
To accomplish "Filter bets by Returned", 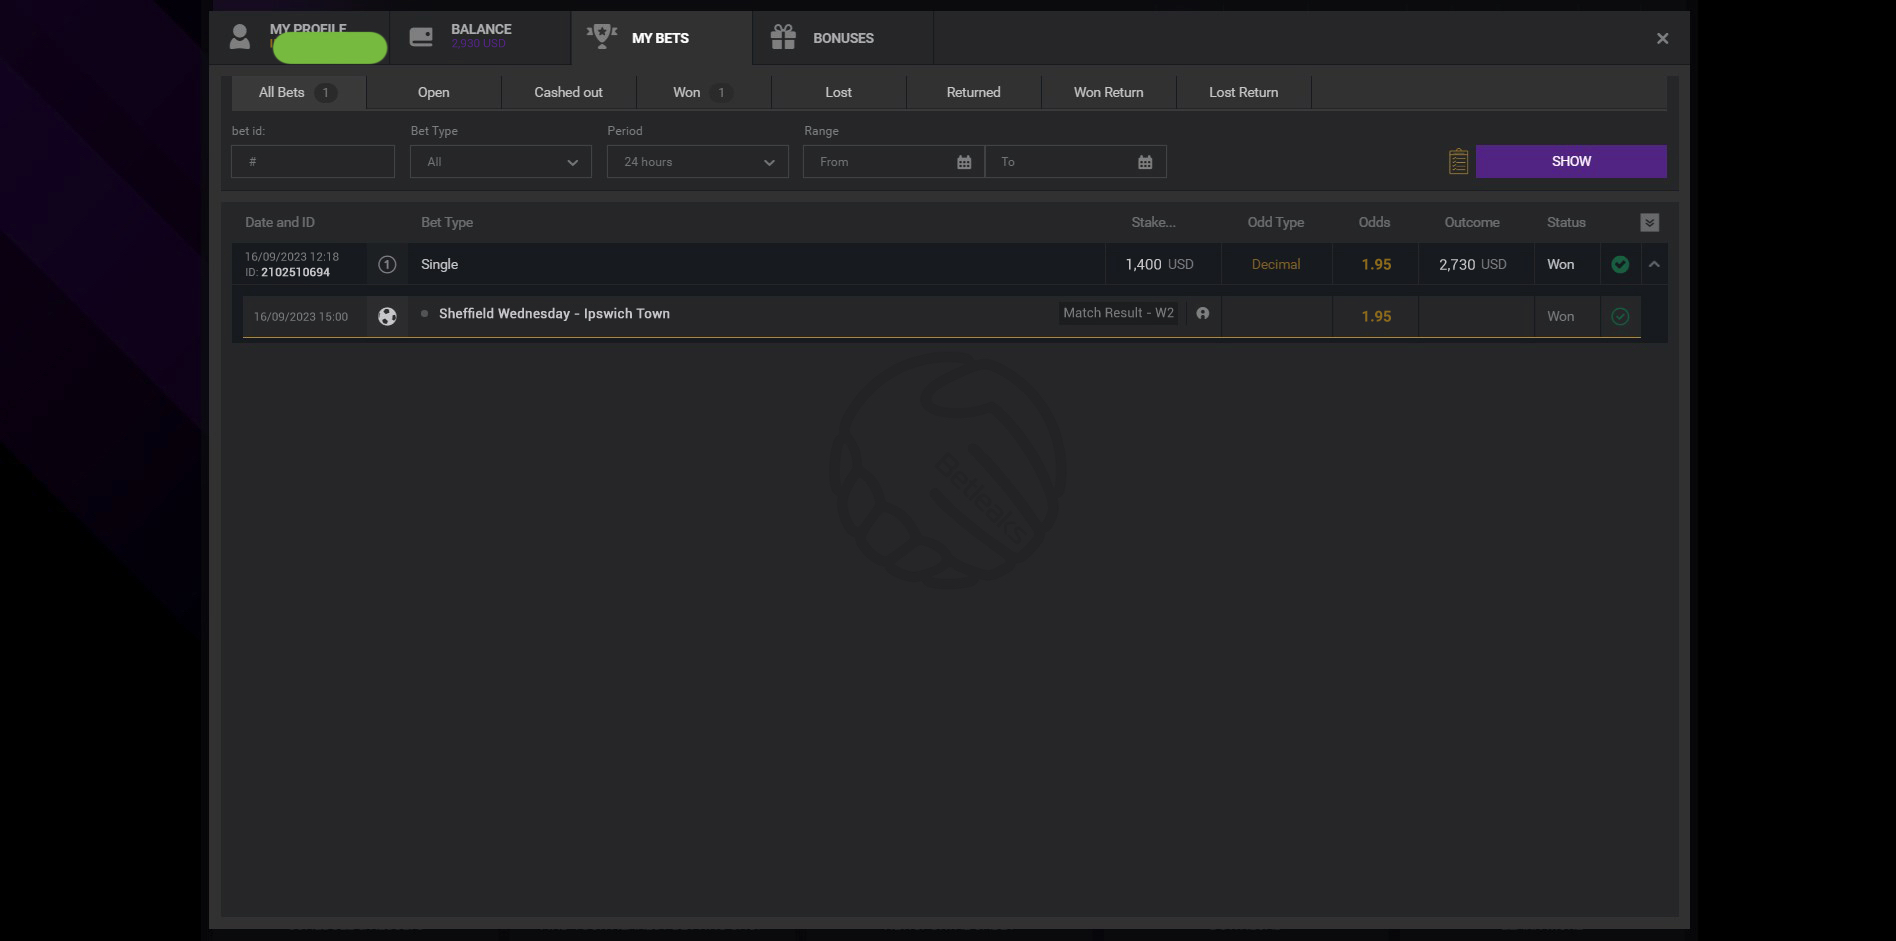I will click(973, 92).
